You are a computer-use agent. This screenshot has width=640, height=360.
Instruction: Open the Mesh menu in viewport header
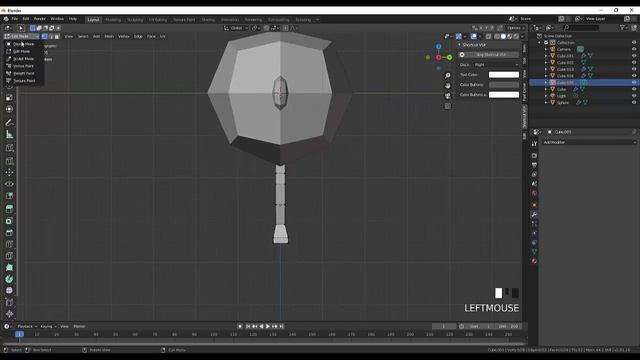(x=109, y=36)
